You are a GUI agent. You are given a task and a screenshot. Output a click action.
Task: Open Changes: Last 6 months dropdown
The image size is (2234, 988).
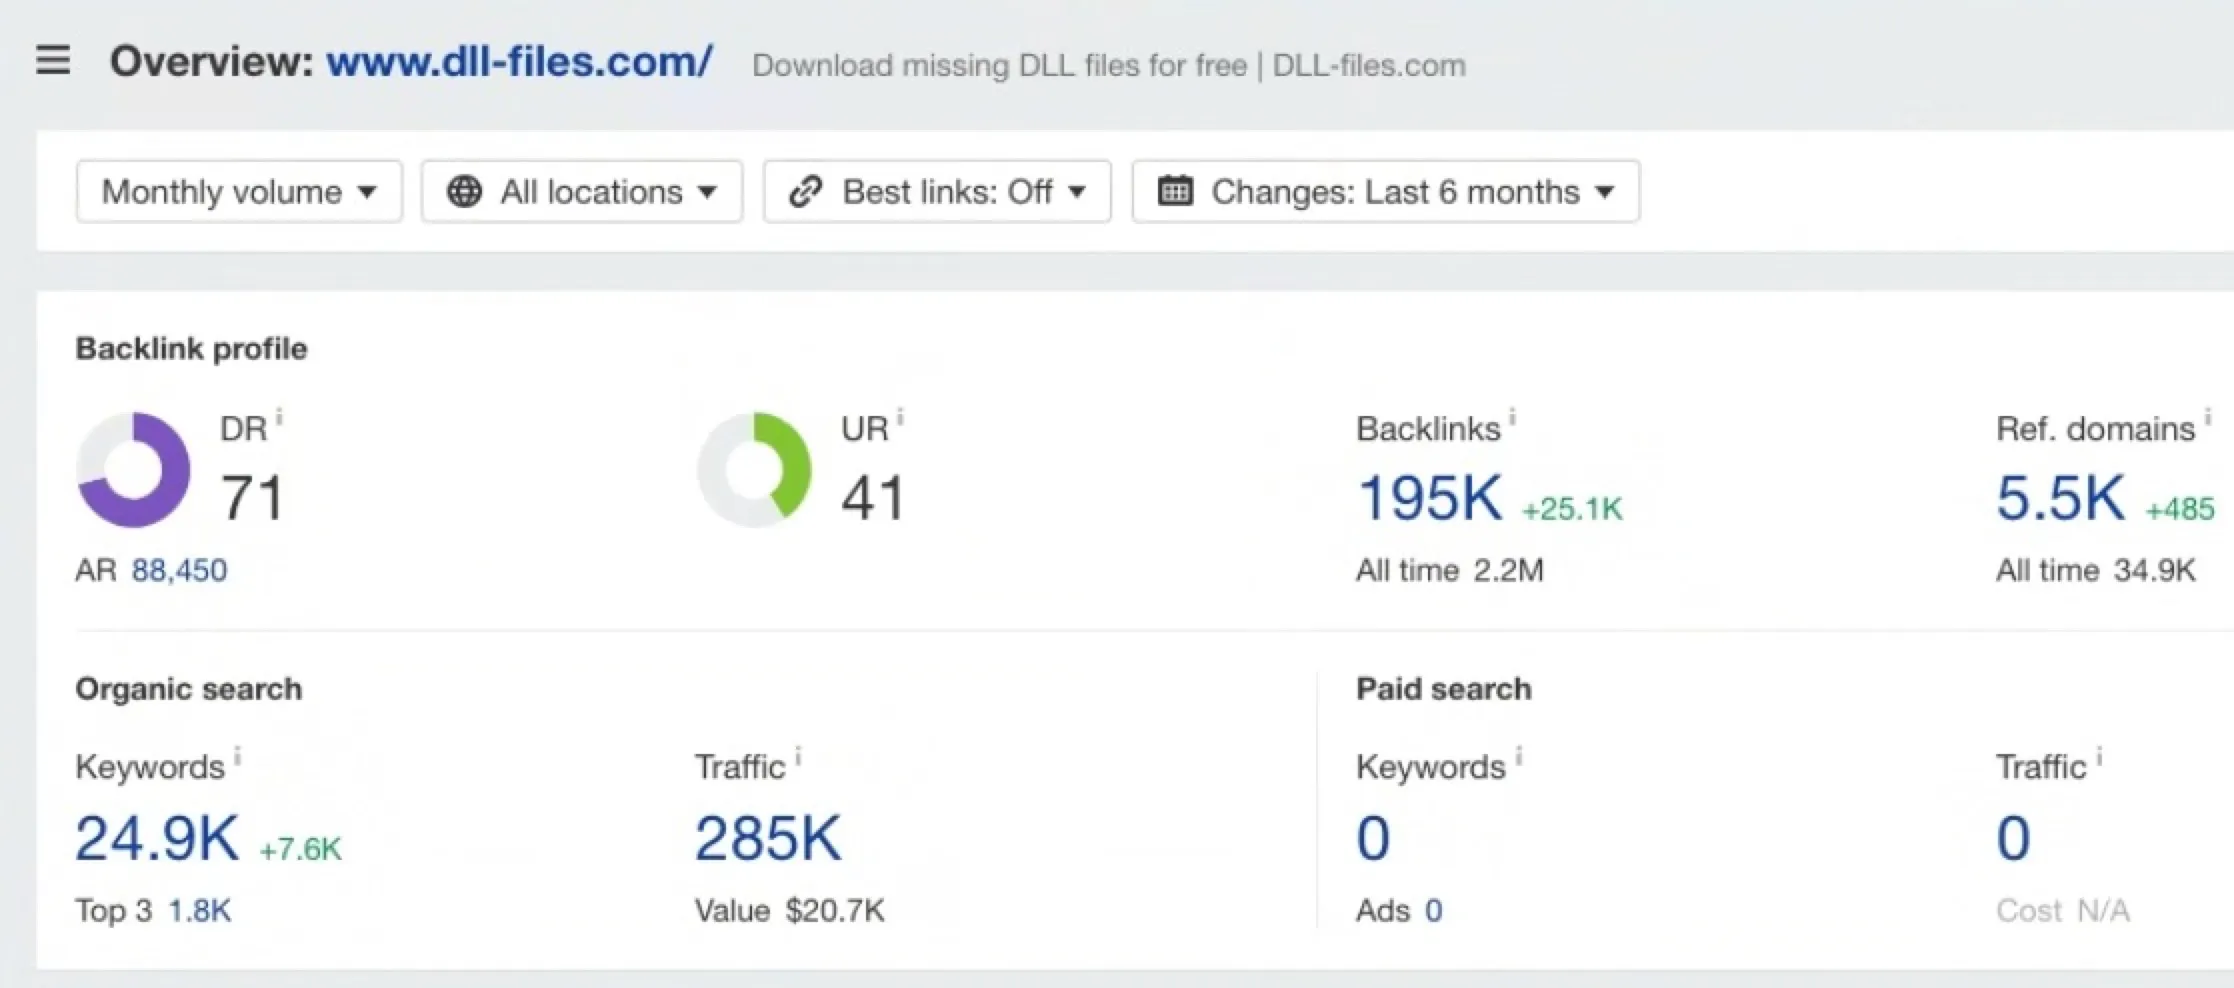[x=1386, y=191]
